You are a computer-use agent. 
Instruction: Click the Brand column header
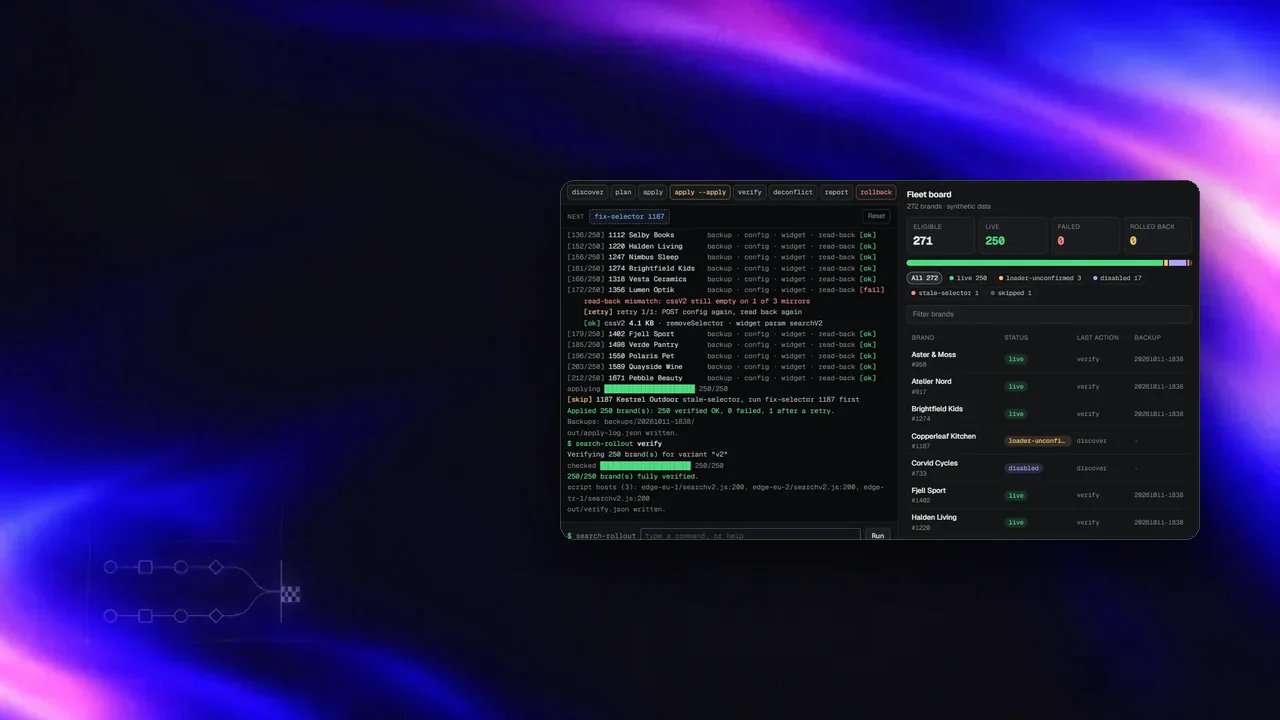click(922, 338)
